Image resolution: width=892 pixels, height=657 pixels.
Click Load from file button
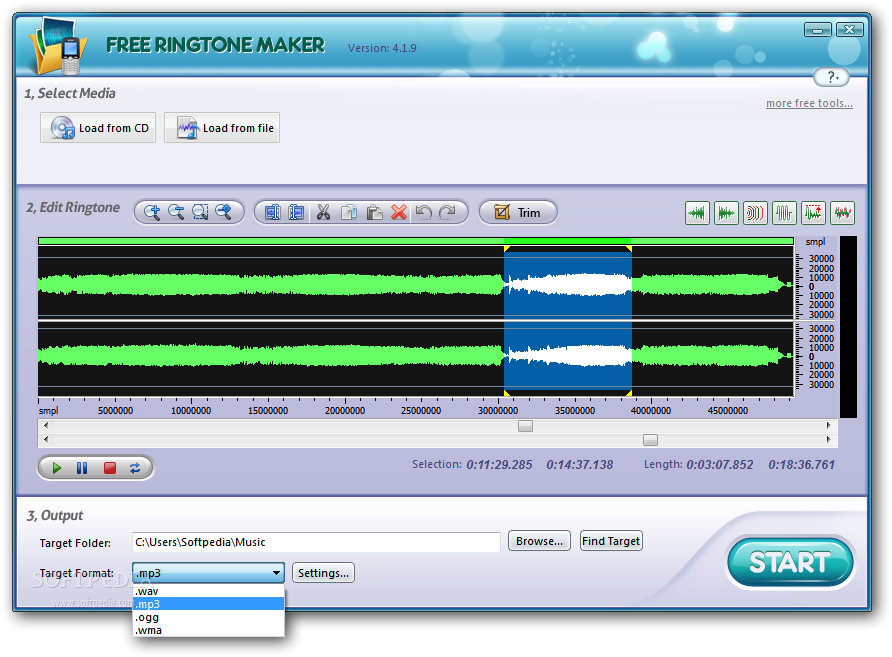[222, 128]
